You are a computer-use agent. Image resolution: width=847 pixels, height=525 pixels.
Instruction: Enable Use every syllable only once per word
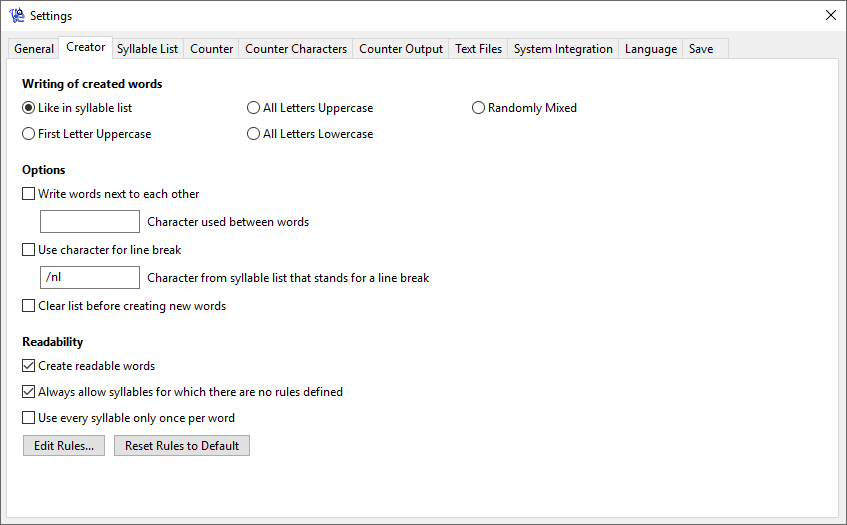pos(29,418)
